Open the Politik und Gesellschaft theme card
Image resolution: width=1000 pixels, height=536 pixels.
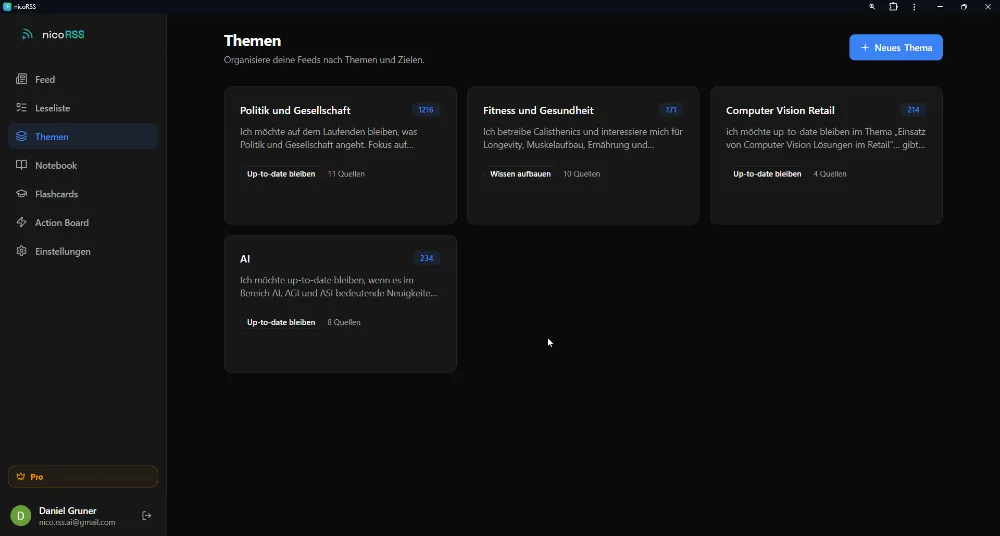341,155
